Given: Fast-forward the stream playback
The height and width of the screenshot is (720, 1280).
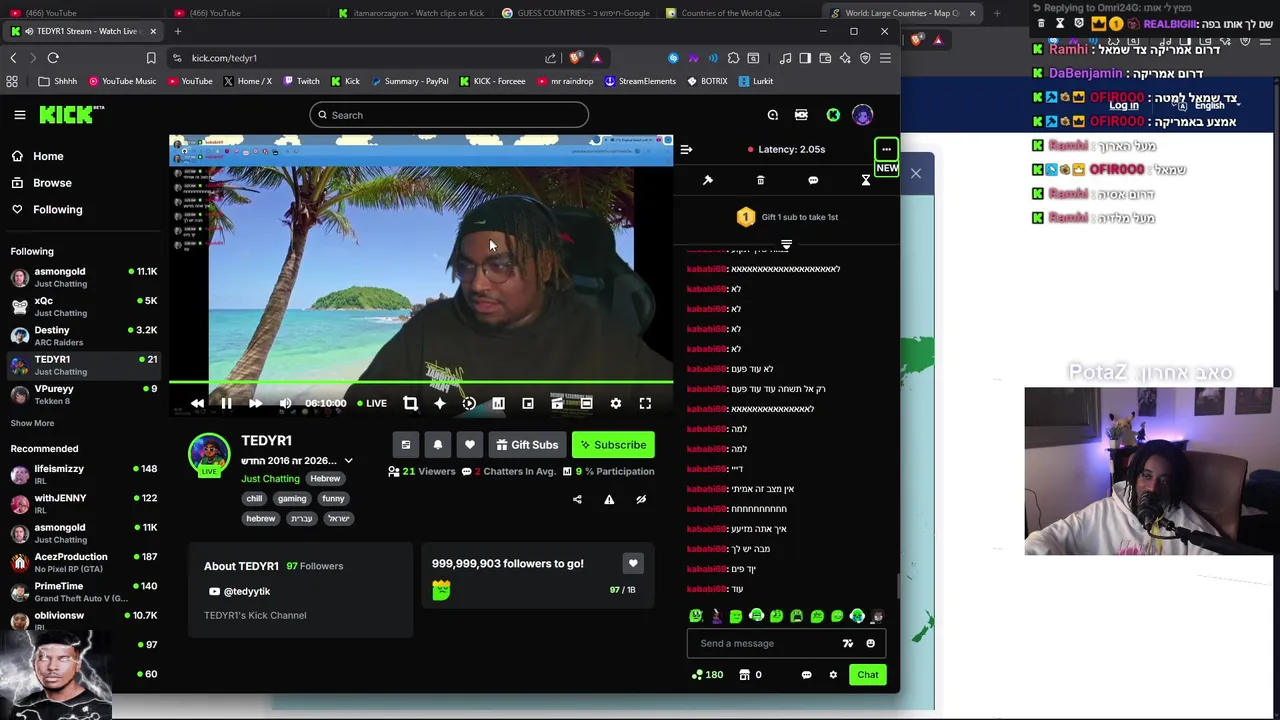Looking at the screenshot, I should pos(255,403).
